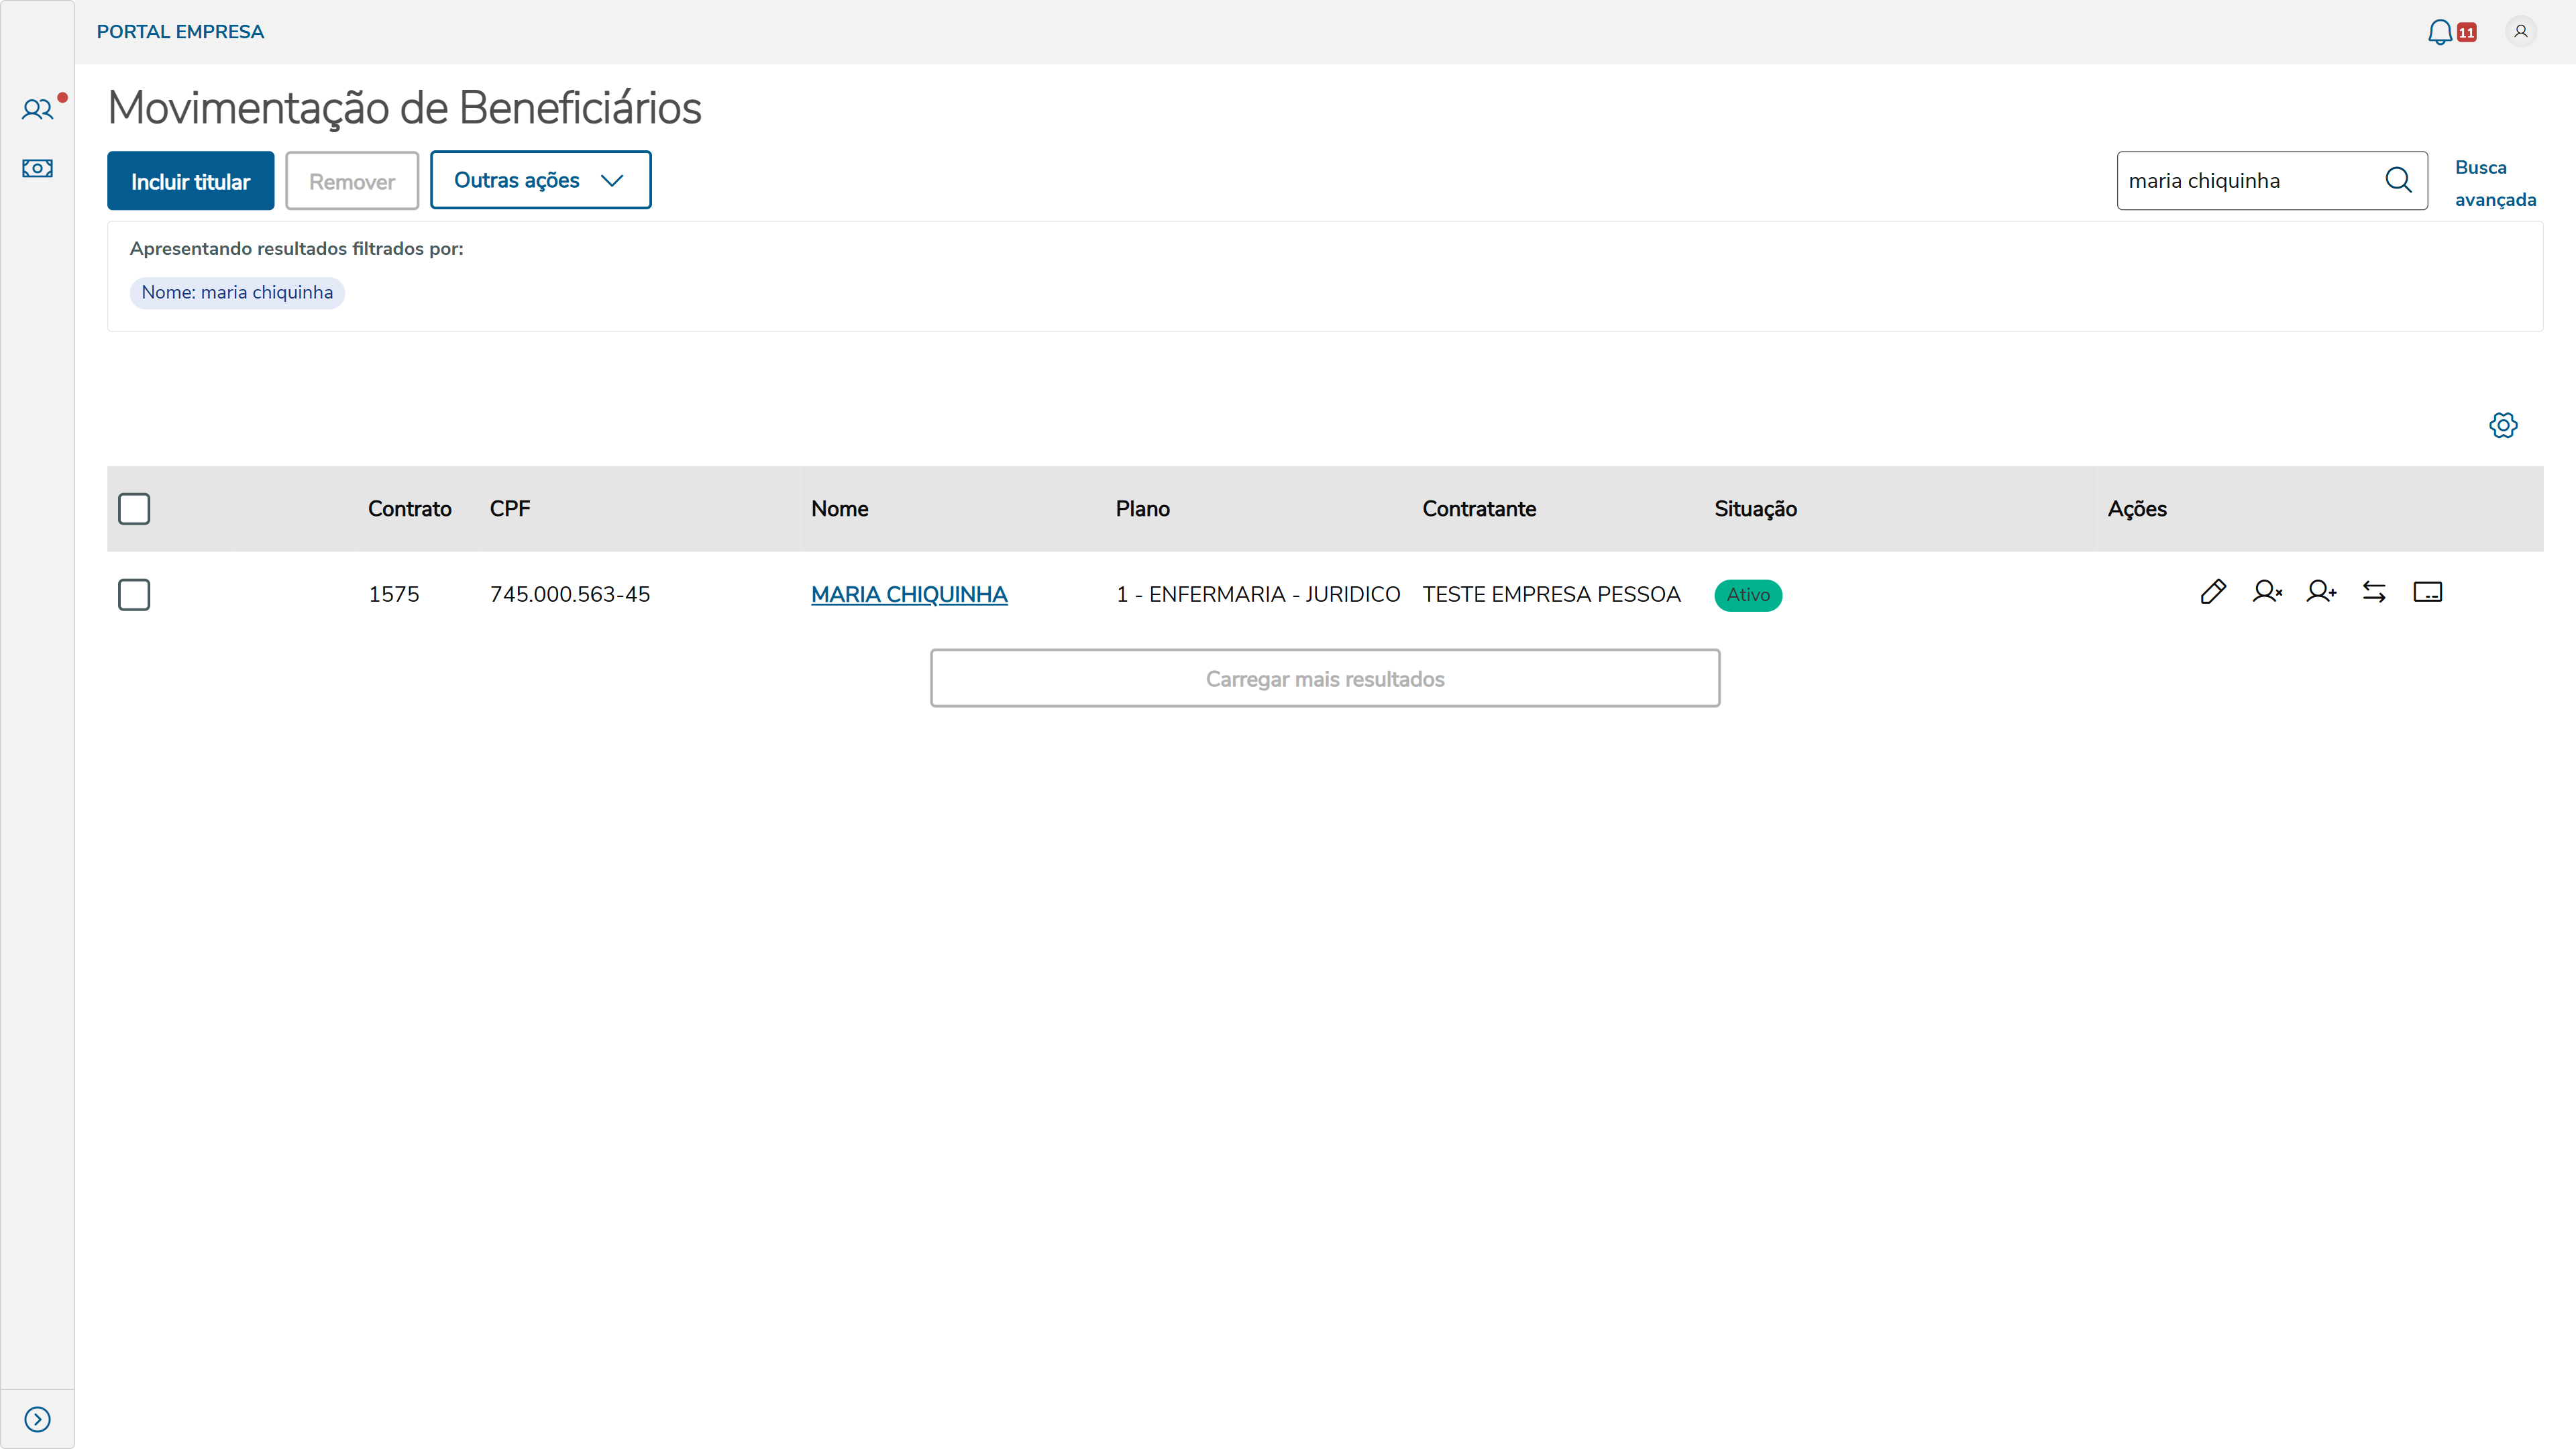
Task: Check the row for contract 1575
Action: click(x=134, y=595)
